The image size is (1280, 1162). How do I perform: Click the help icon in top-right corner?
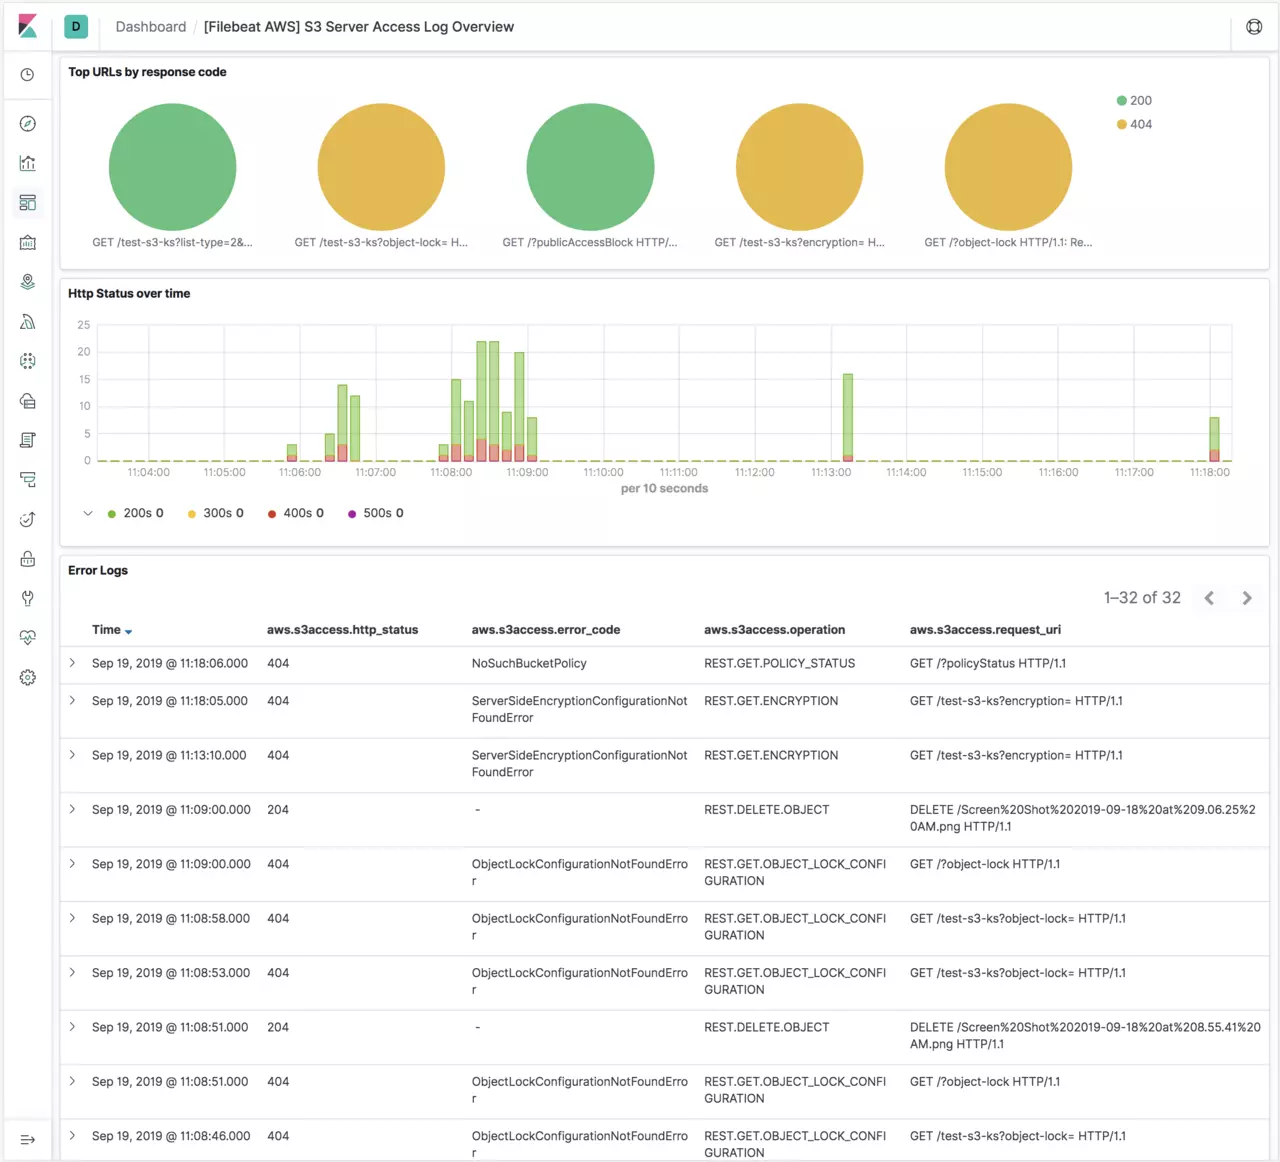click(1254, 27)
